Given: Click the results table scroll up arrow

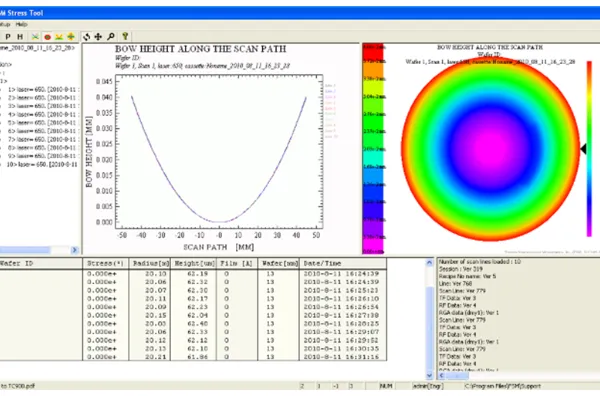Looking at the screenshot, I should click(x=429, y=262).
